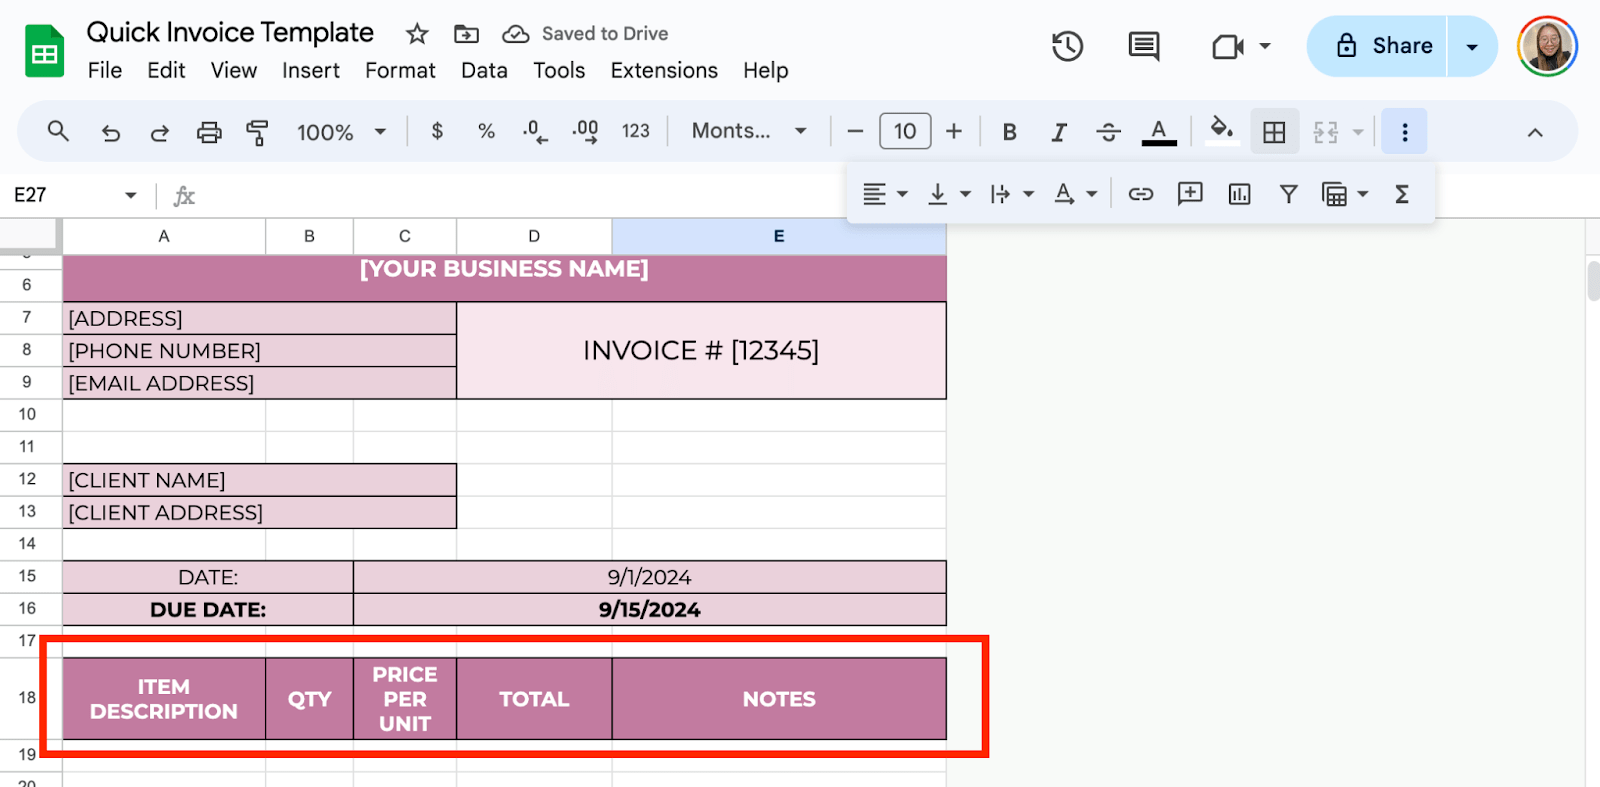The height and width of the screenshot is (787, 1600).
Task: Open the Format menu
Action: click(x=400, y=70)
